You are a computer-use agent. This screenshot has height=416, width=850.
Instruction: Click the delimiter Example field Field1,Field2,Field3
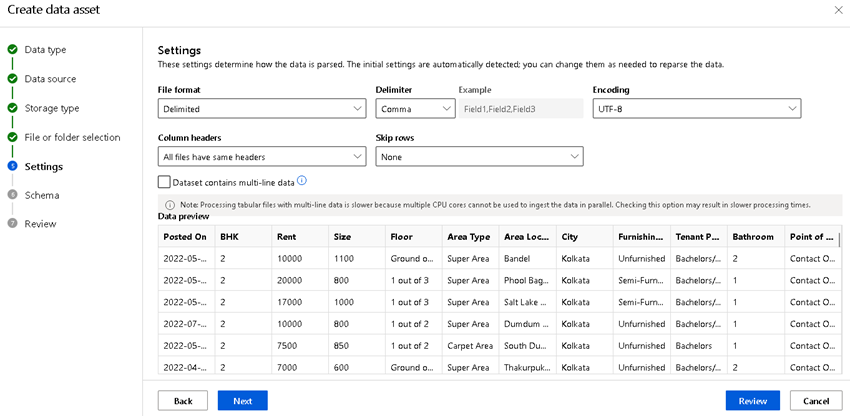point(521,108)
